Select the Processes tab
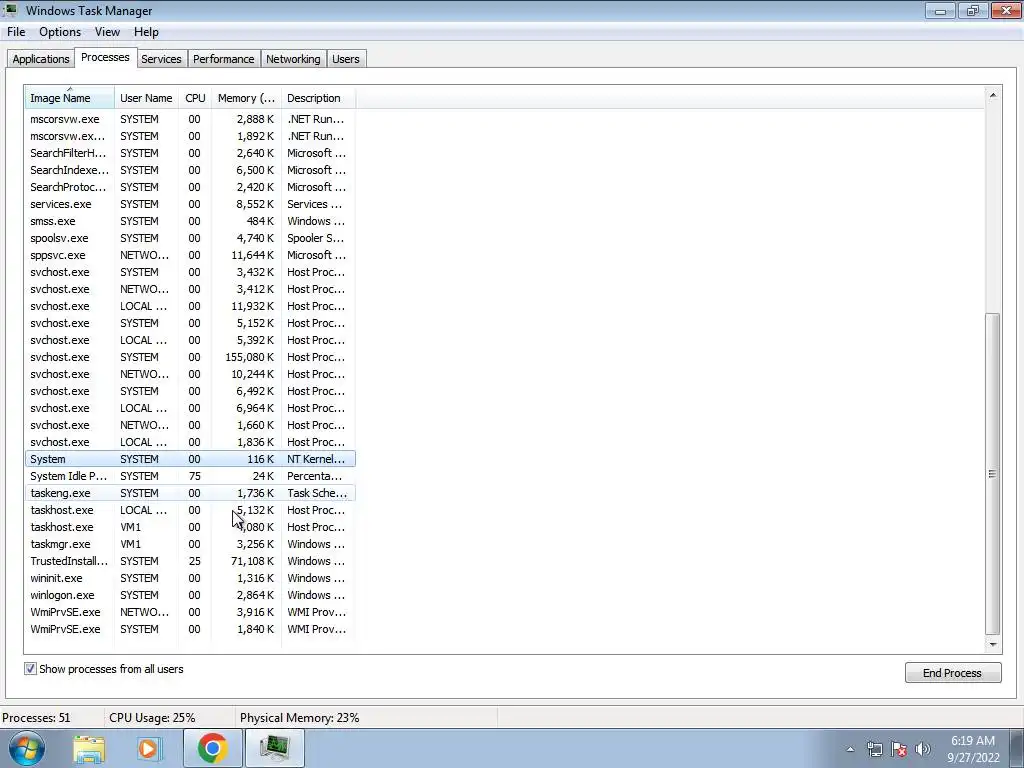 click(105, 57)
